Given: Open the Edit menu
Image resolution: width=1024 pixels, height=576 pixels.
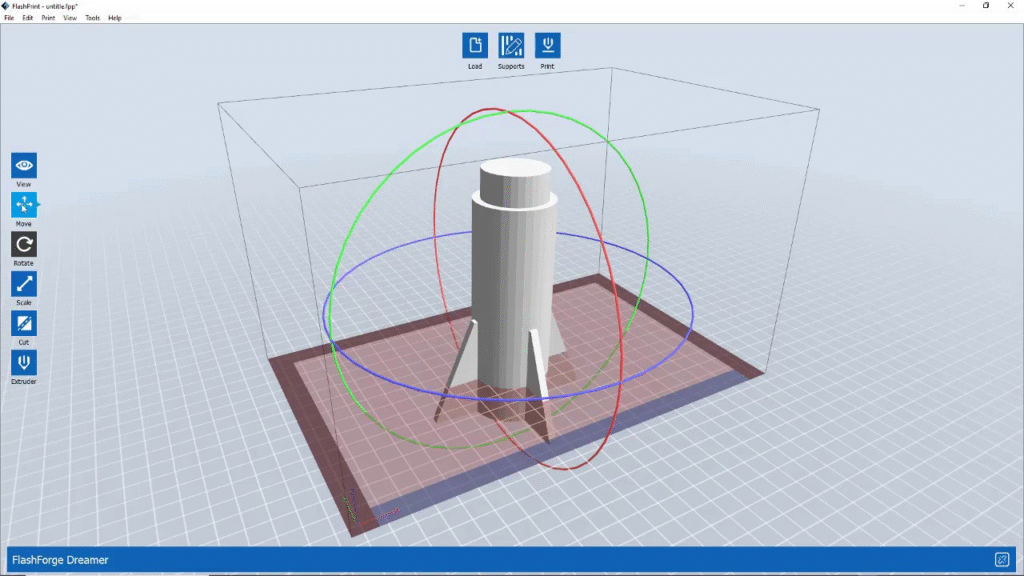Looking at the screenshot, I should click(28, 18).
